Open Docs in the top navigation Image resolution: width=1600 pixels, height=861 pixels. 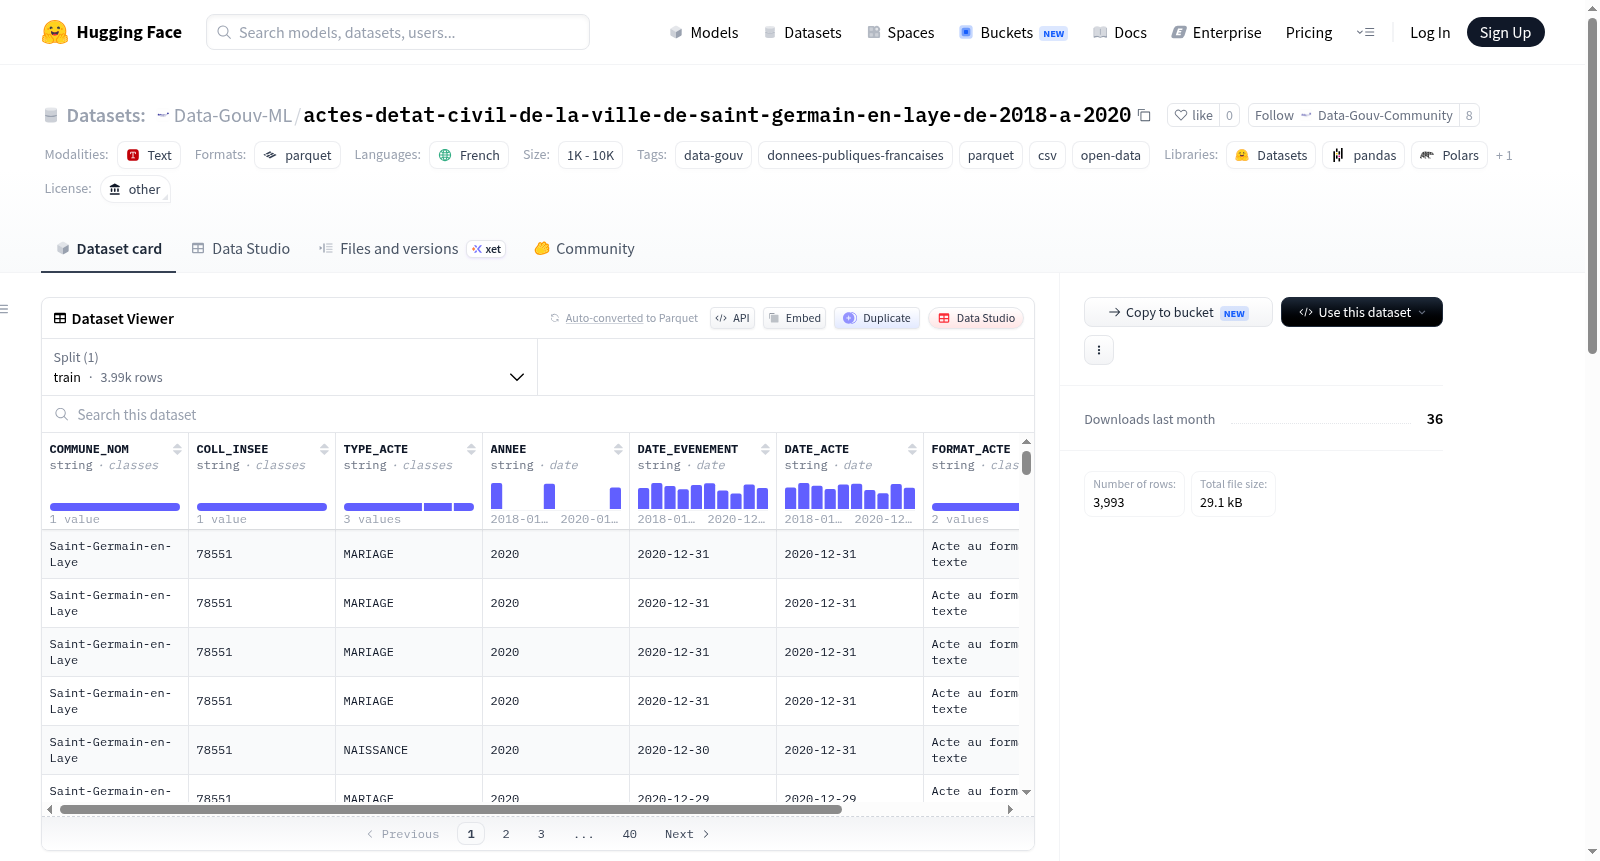[x=1120, y=33]
